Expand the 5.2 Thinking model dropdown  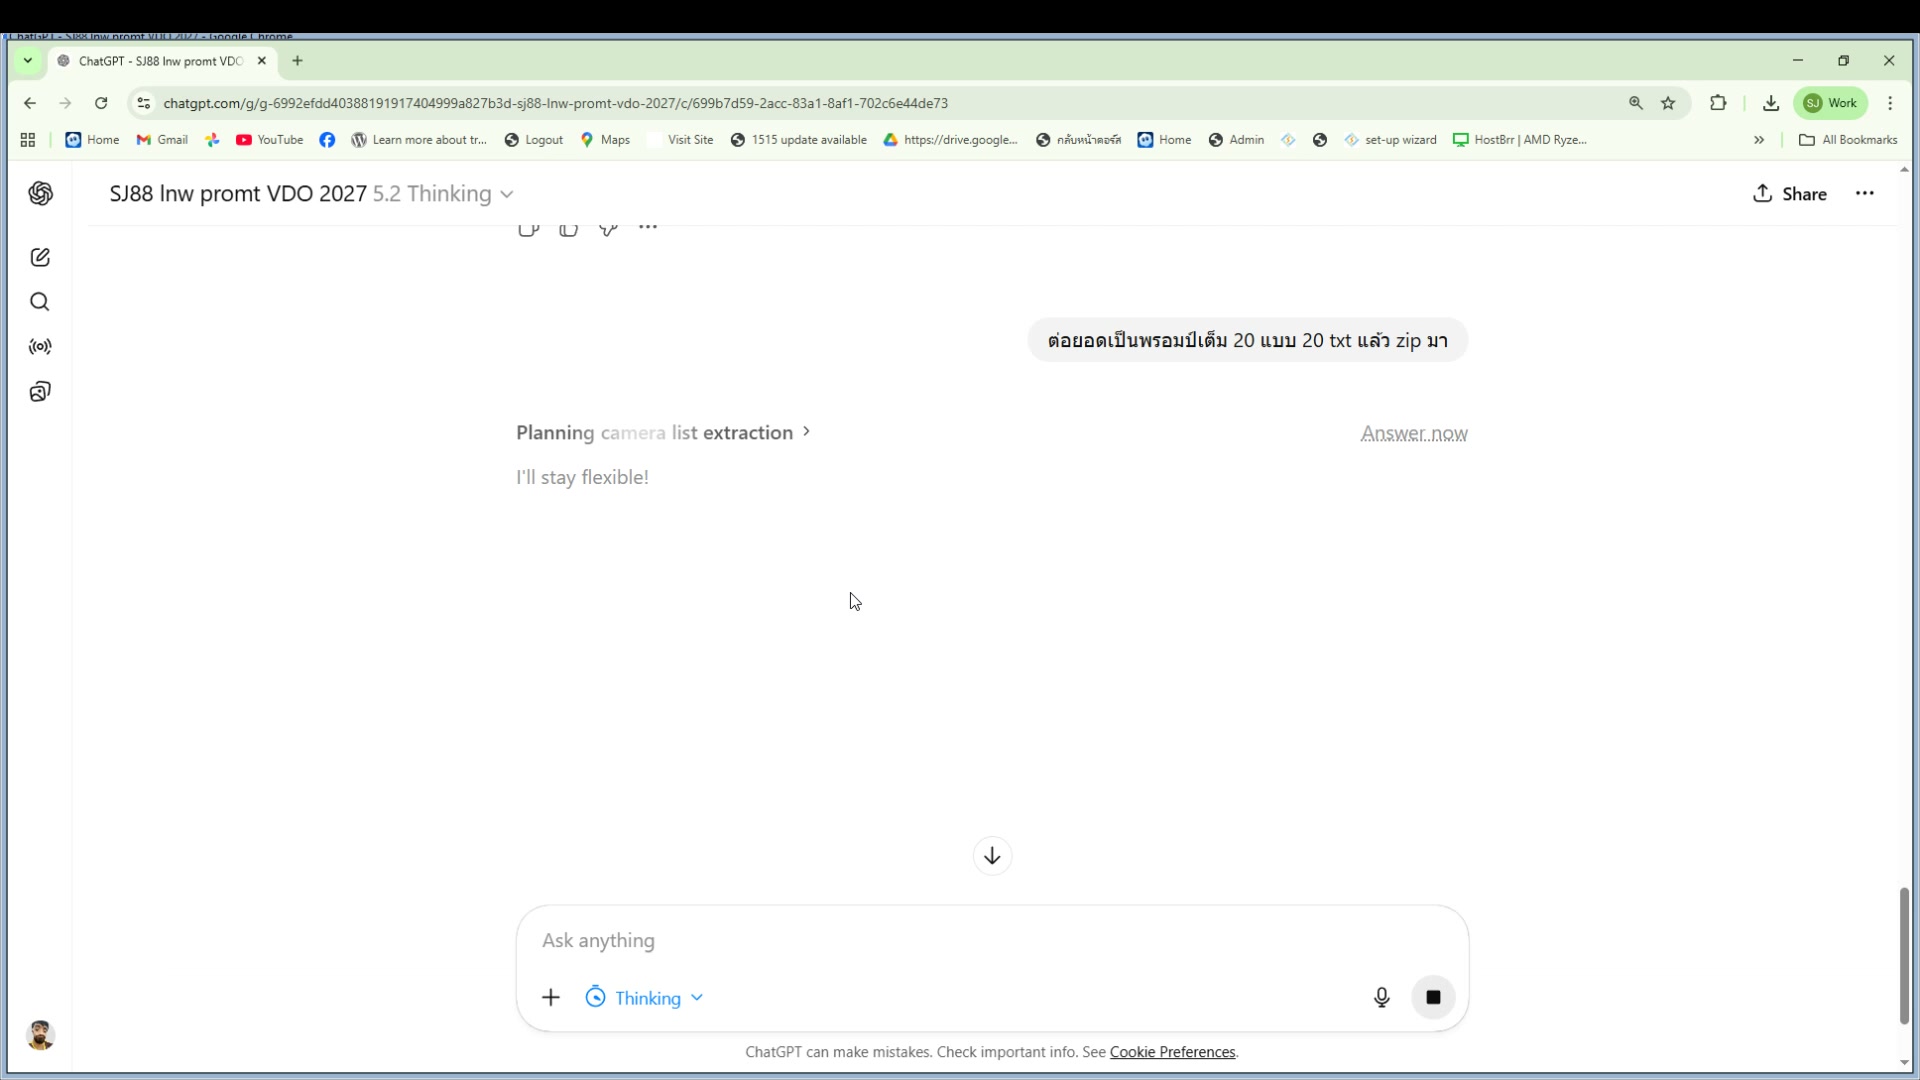[x=443, y=194]
